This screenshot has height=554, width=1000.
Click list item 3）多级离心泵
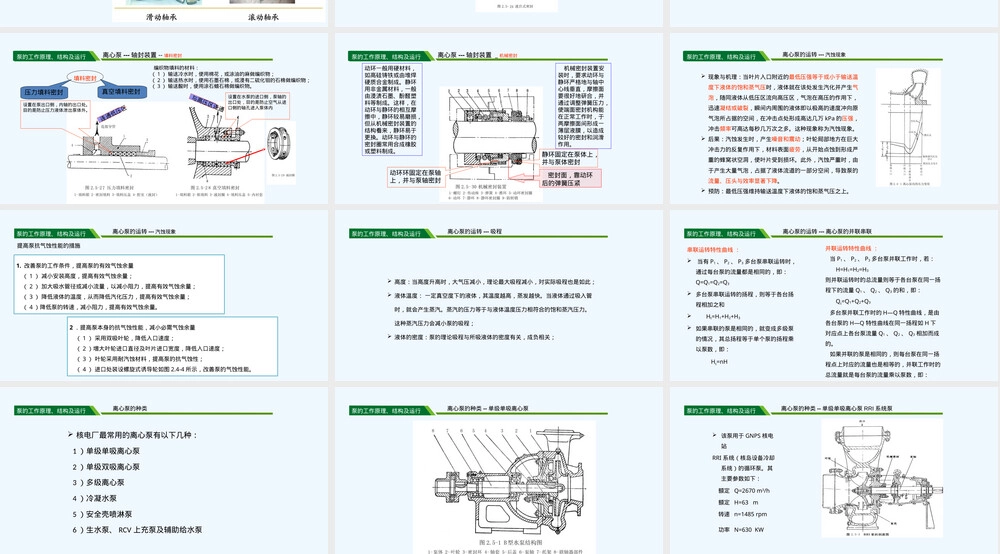coord(98,483)
